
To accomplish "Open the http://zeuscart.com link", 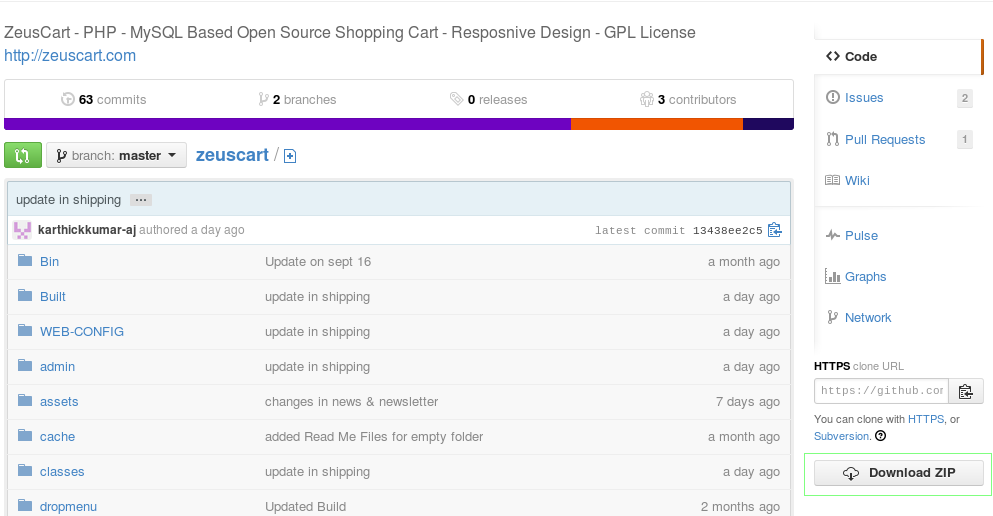I will point(70,56).
